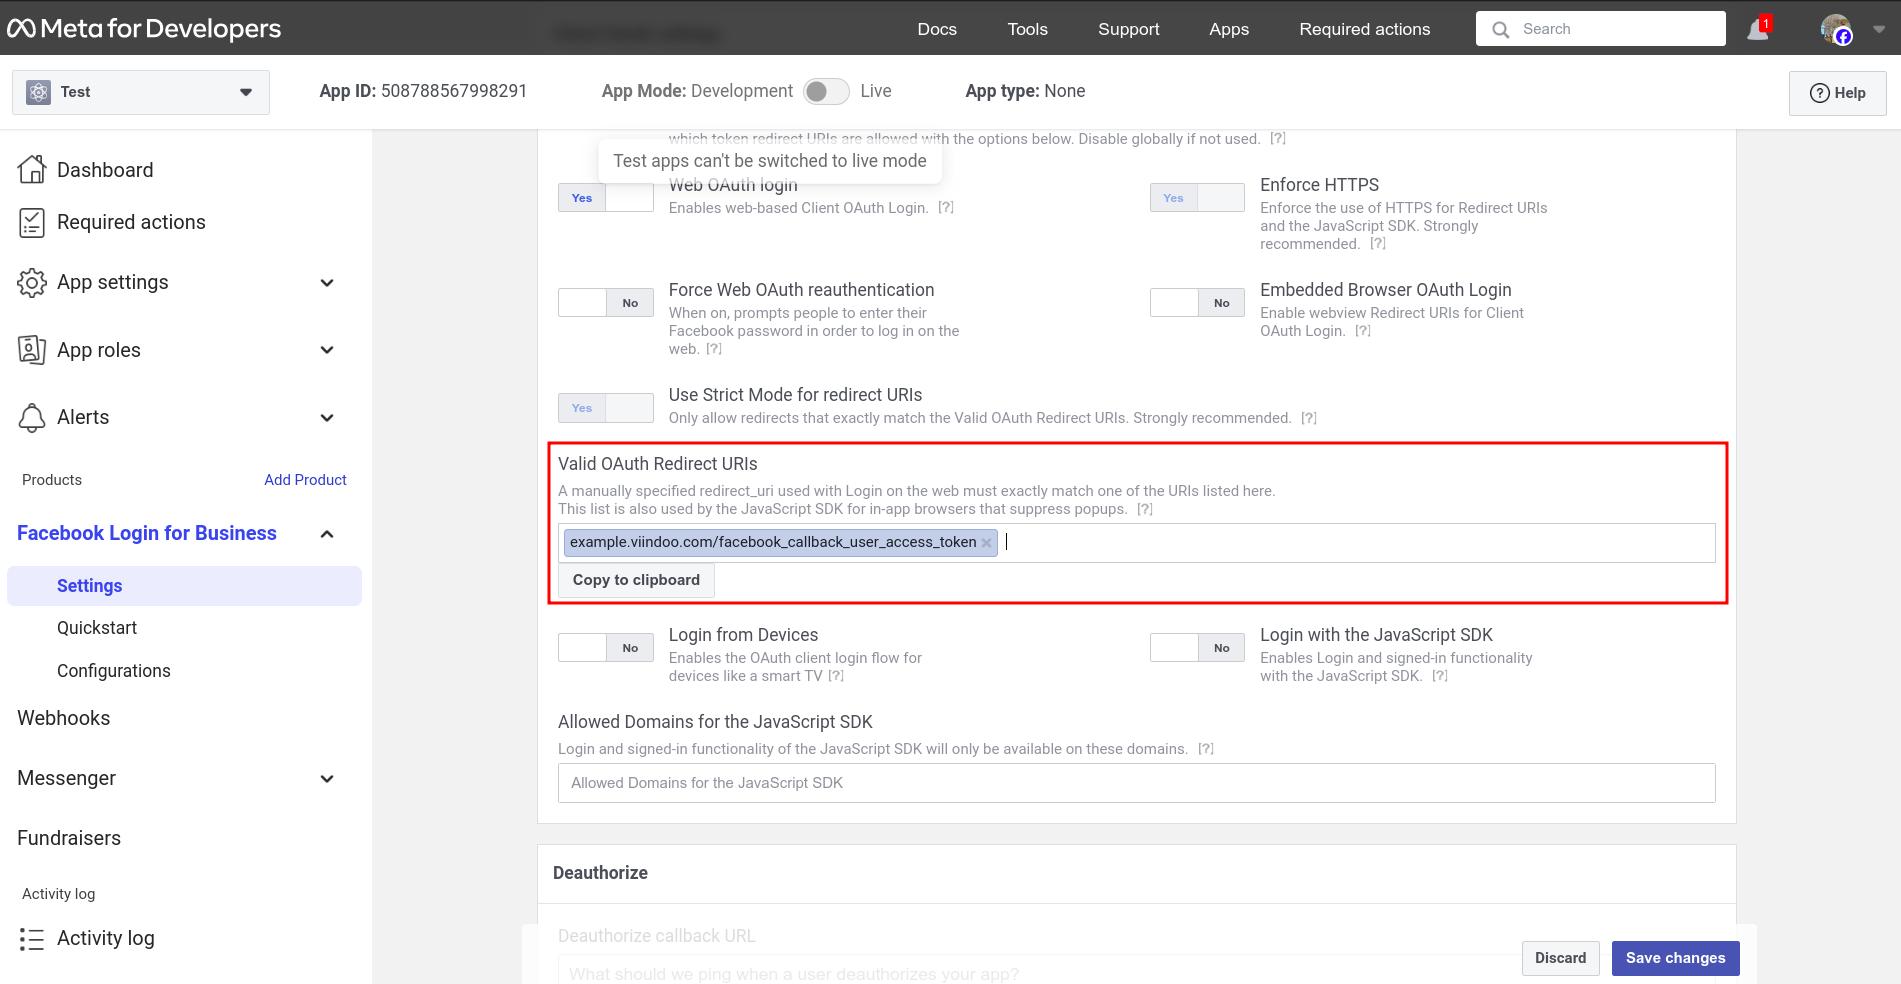The width and height of the screenshot is (1901, 984).
Task: Toggle Use Strict Mode for redirect URIs
Action: click(x=605, y=408)
